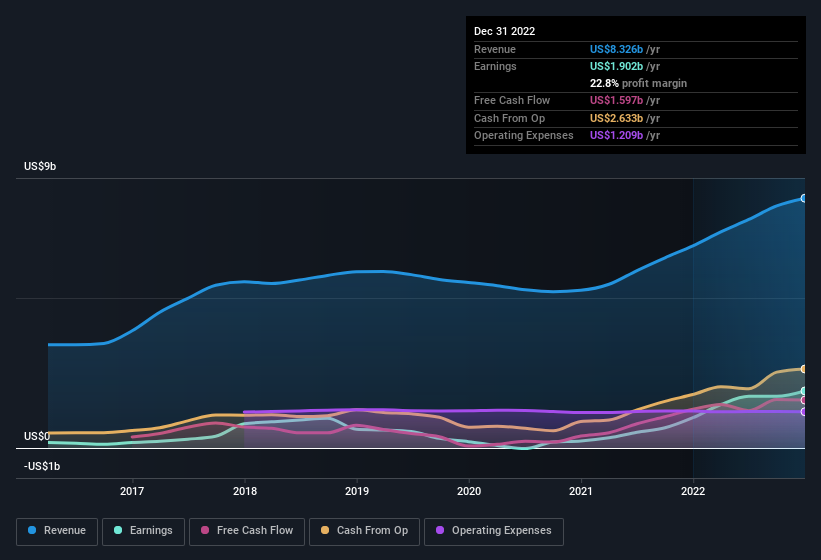Toggle the Operating Expenses legend button
Screen dimensions: 821x560
tap(494, 532)
